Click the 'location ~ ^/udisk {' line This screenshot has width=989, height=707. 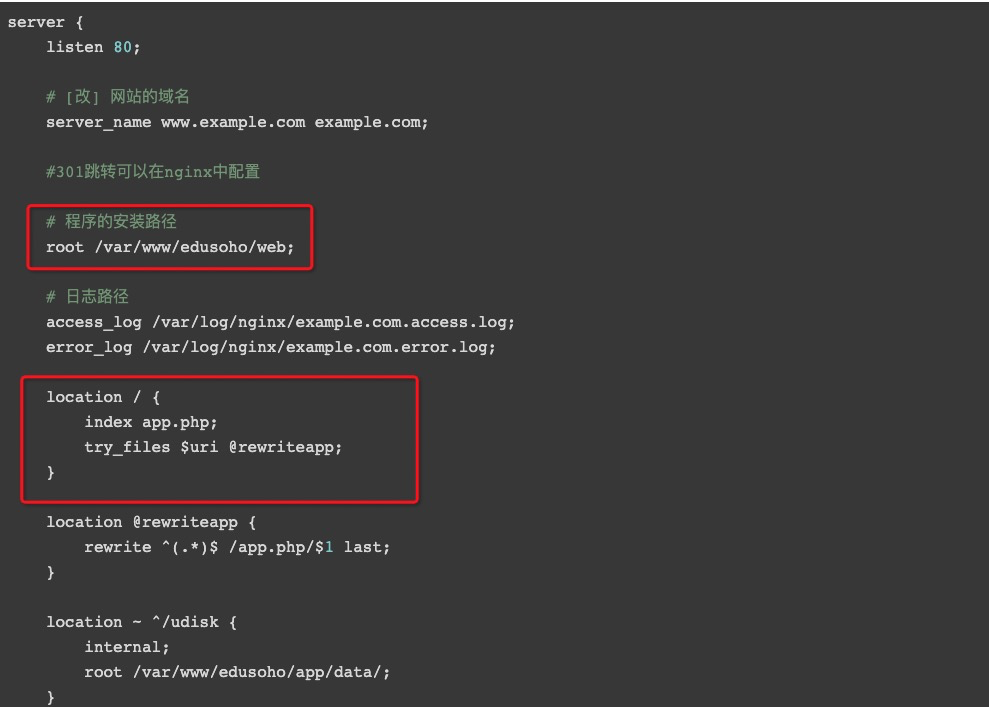[x=141, y=622]
